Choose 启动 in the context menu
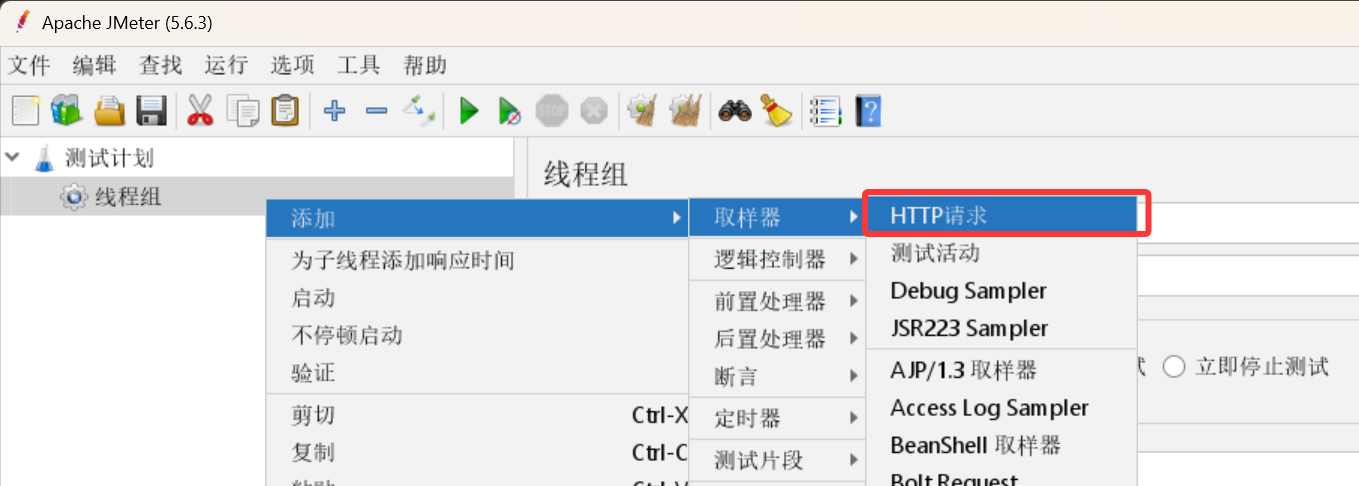The height and width of the screenshot is (486, 1359). click(477, 298)
